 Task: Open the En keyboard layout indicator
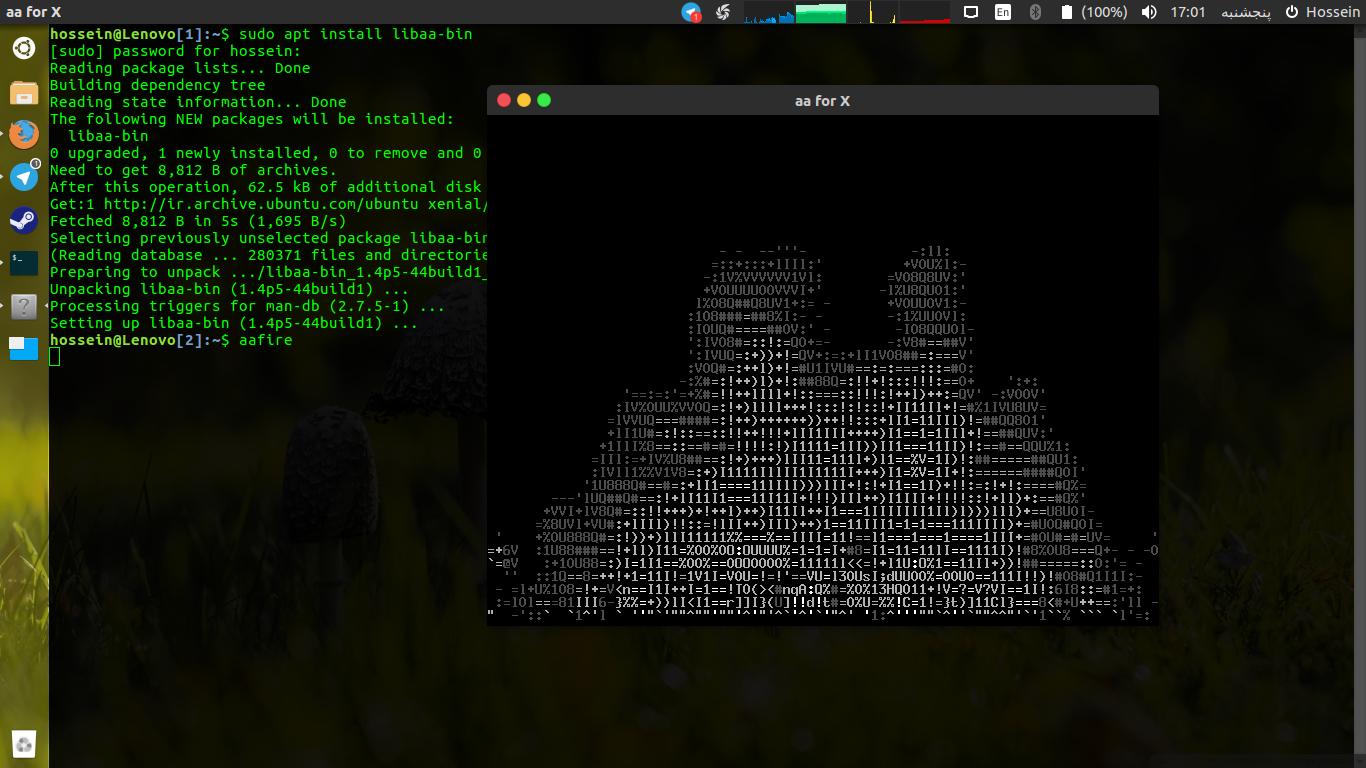[1003, 12]
